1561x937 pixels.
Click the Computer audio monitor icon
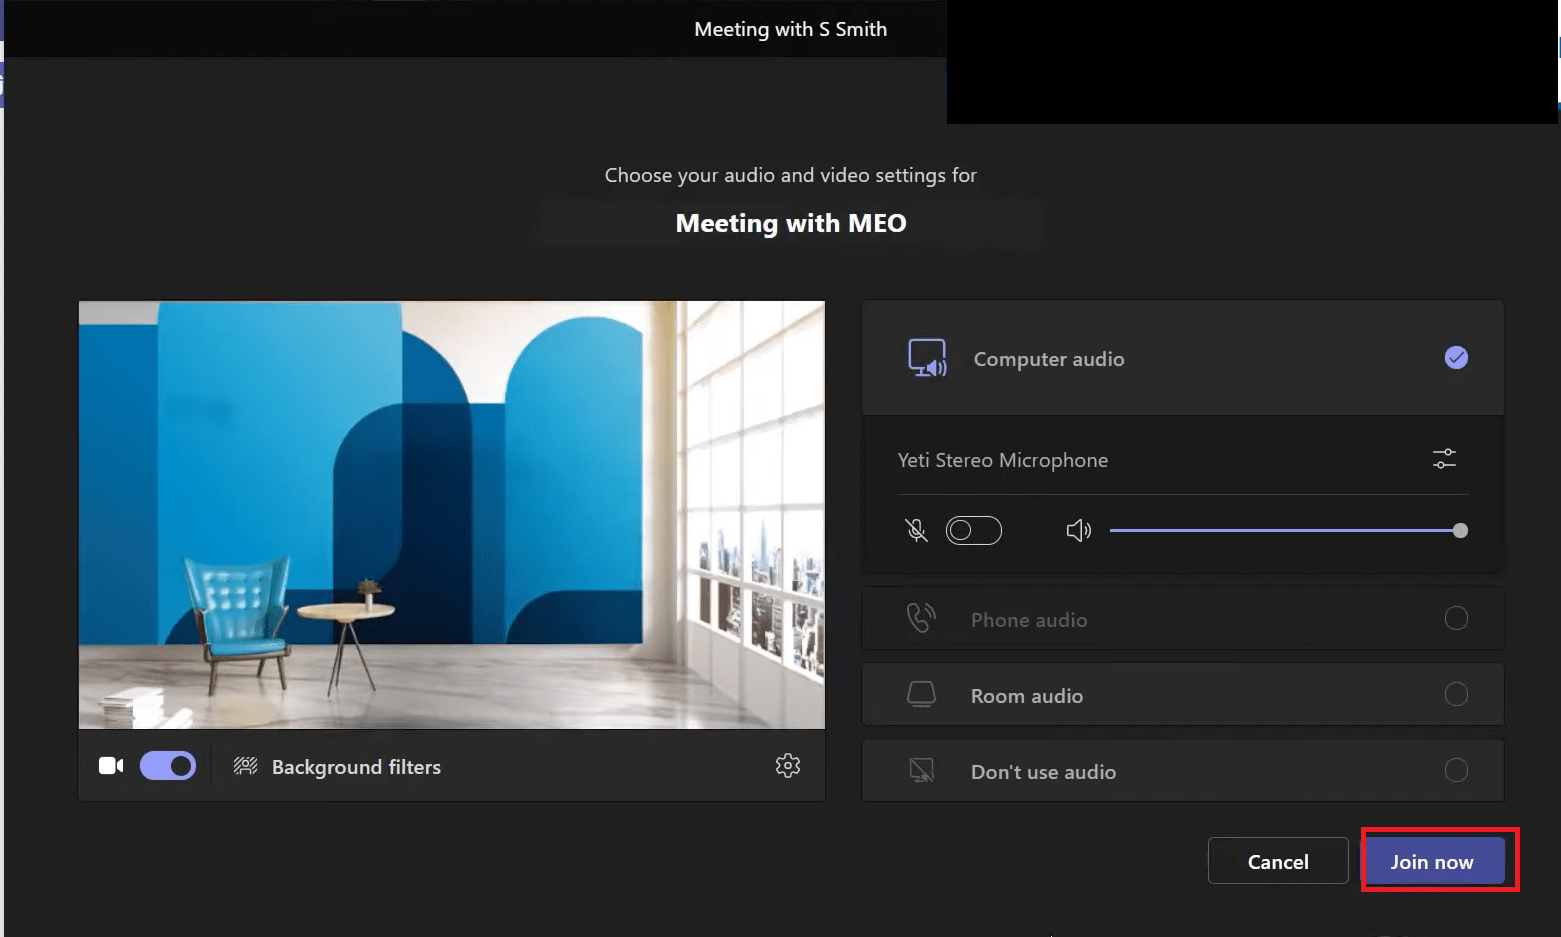[x=927, y=358]
